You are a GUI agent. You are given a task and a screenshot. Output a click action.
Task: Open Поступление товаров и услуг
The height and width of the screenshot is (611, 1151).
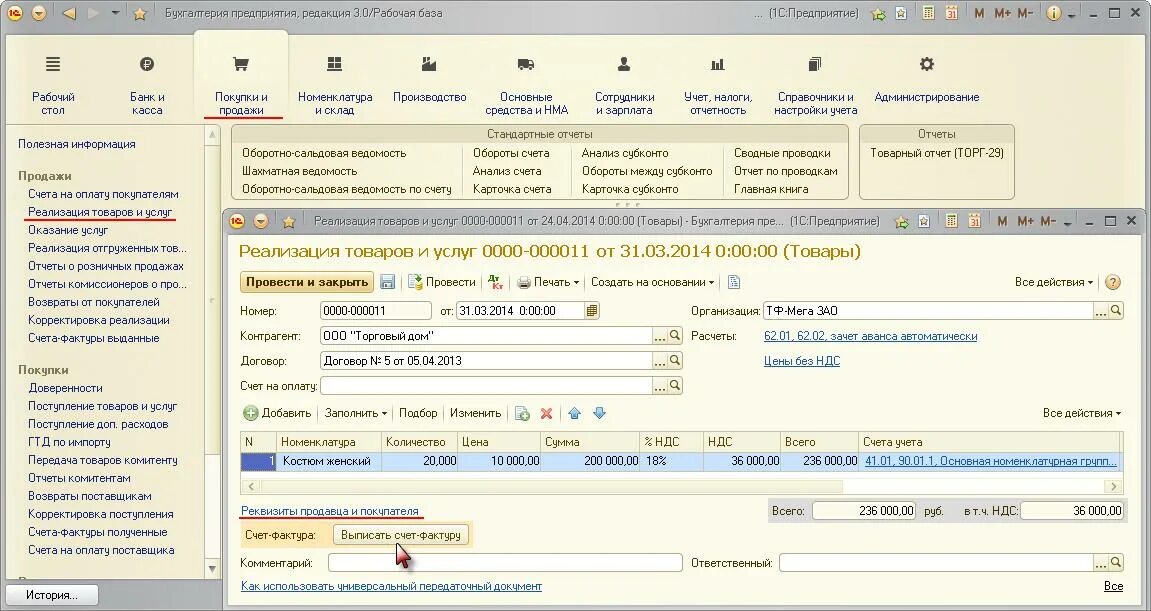pos(103,406)
